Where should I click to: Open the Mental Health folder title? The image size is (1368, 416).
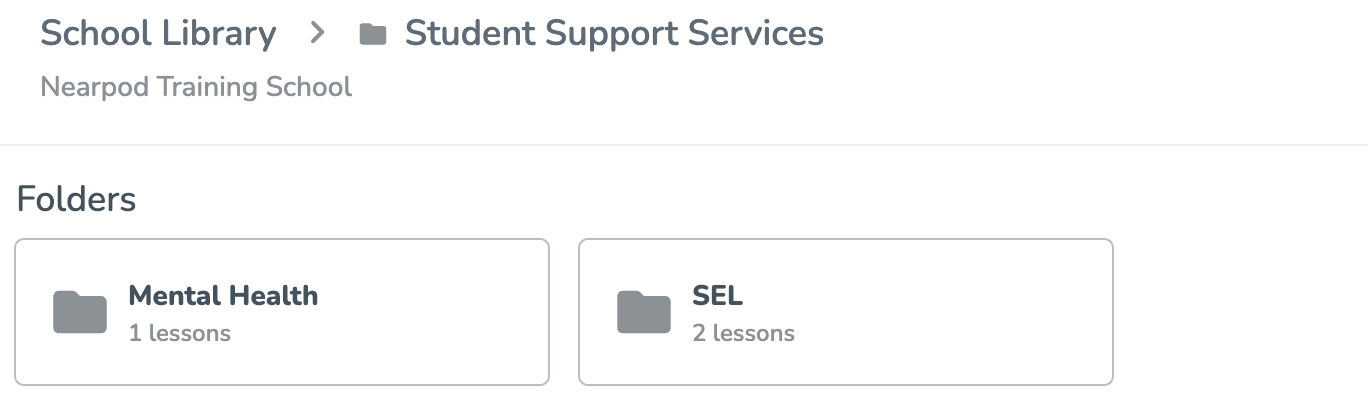223,296
